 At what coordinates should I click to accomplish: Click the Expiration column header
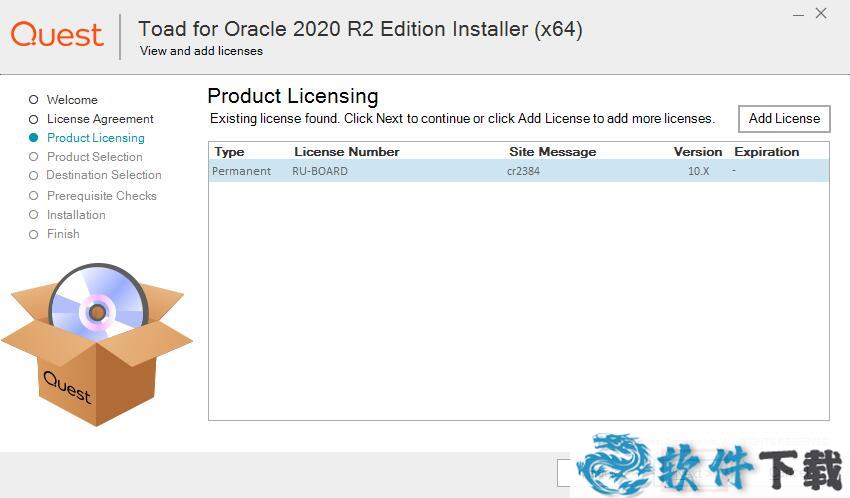pos(766,152)
